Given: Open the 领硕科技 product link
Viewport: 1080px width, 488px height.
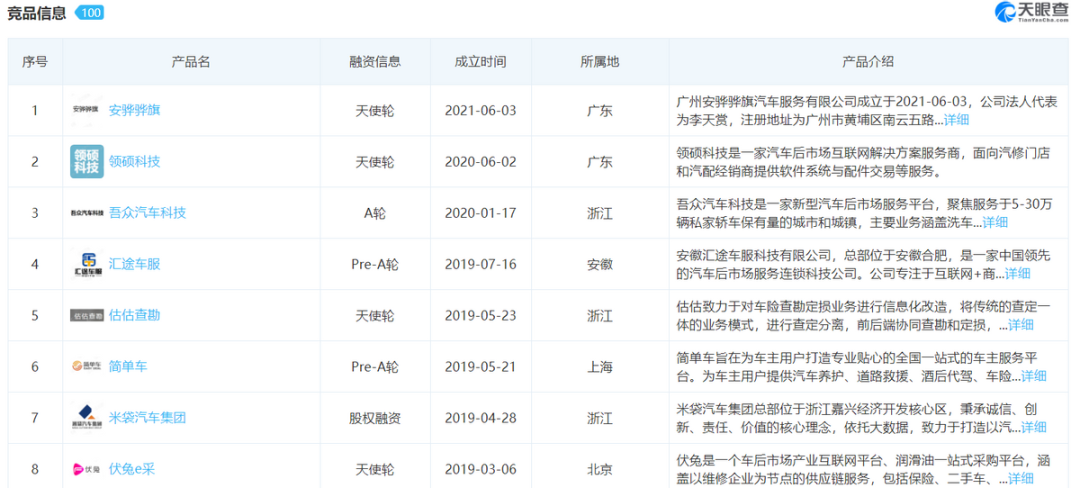Looking at the screenshot, I should pos(134,162).
